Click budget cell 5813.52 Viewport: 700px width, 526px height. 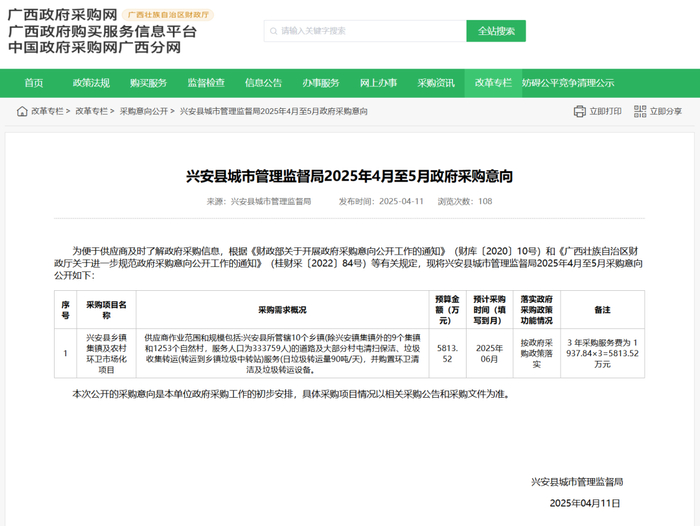coord(447,354)
